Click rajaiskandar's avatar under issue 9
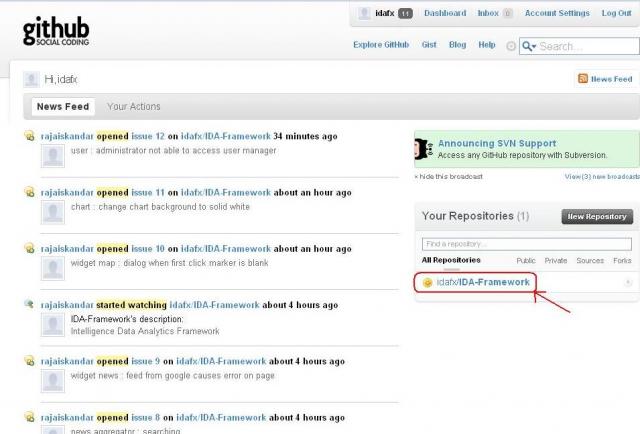 53,381
